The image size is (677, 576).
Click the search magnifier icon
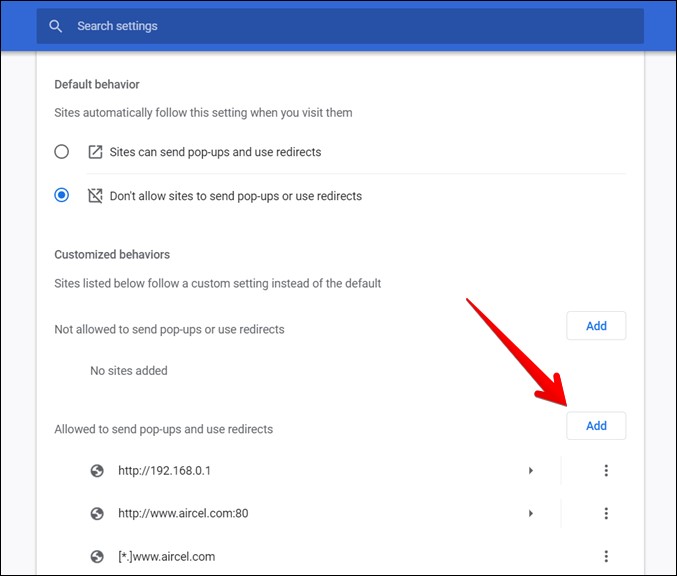coord(55,26)
